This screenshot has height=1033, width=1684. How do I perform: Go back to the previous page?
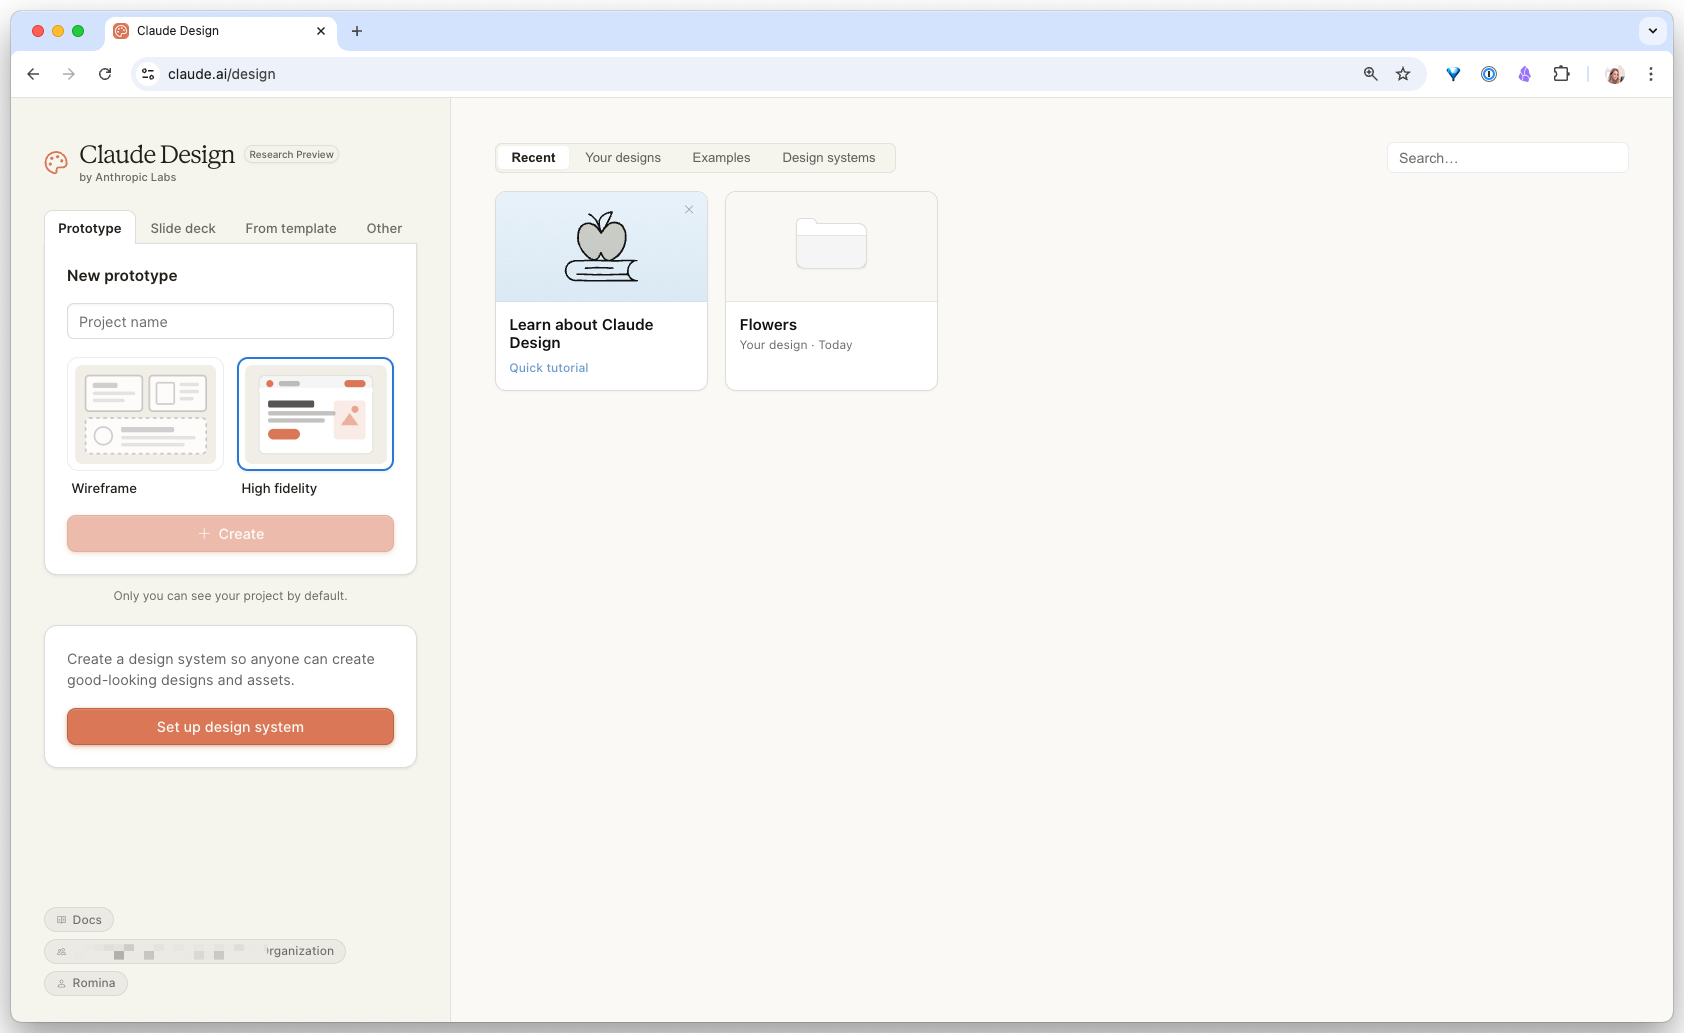[x=33, y=74]
